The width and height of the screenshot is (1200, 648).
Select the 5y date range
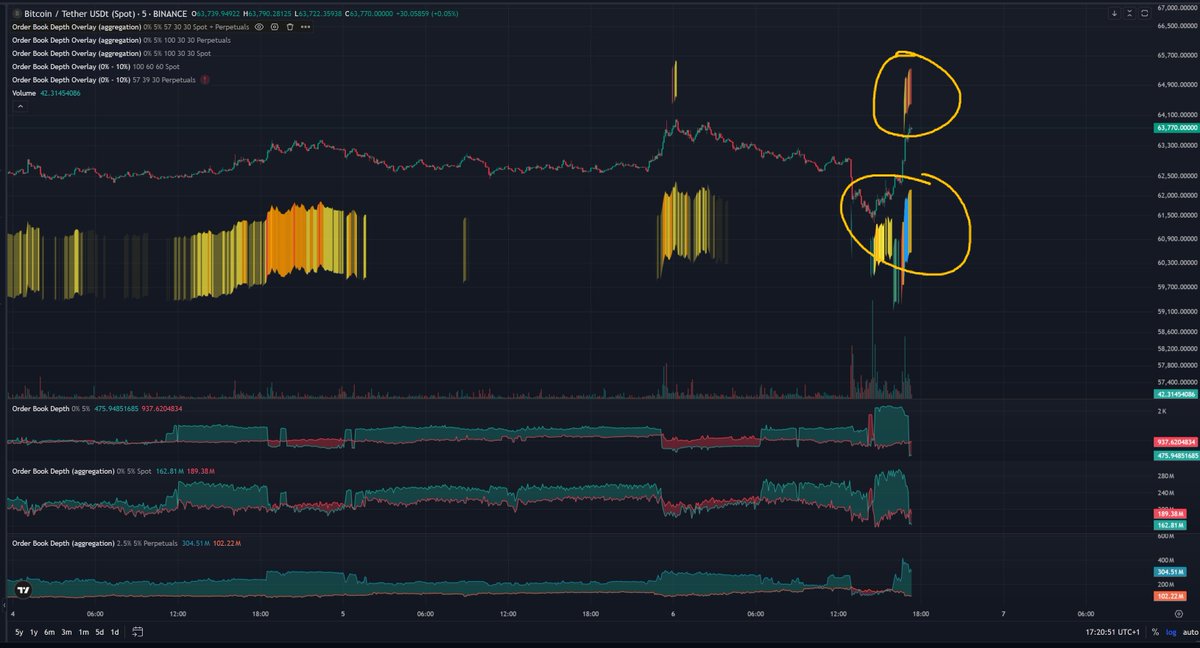coord(19,632)
